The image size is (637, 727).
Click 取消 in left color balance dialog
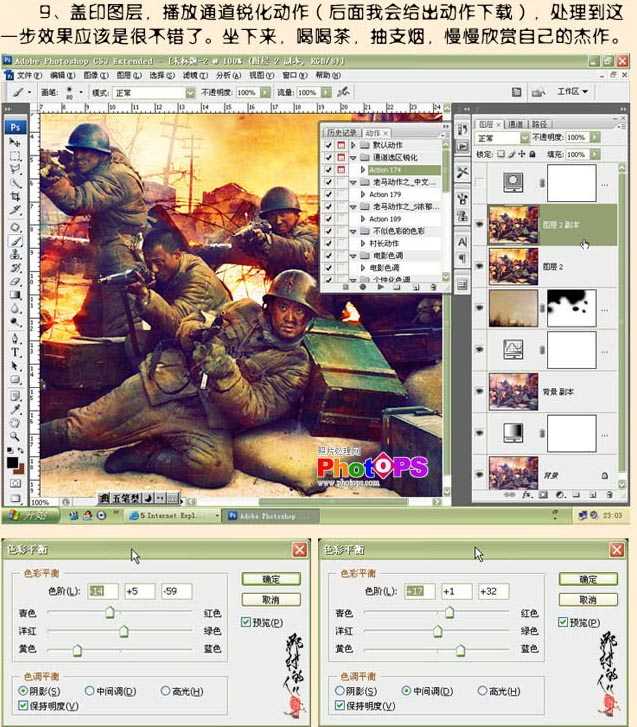(x=271, y=599)
